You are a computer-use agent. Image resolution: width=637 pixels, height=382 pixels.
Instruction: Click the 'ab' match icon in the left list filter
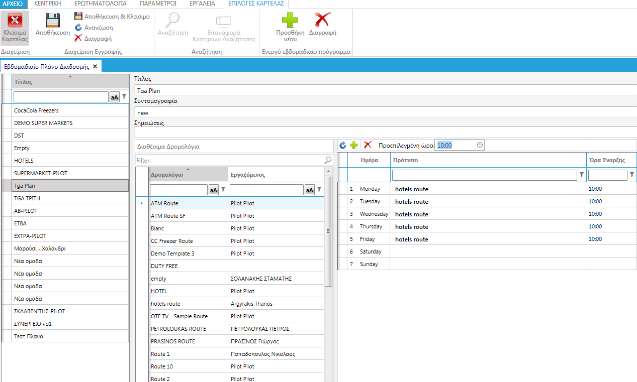(115, 97)
